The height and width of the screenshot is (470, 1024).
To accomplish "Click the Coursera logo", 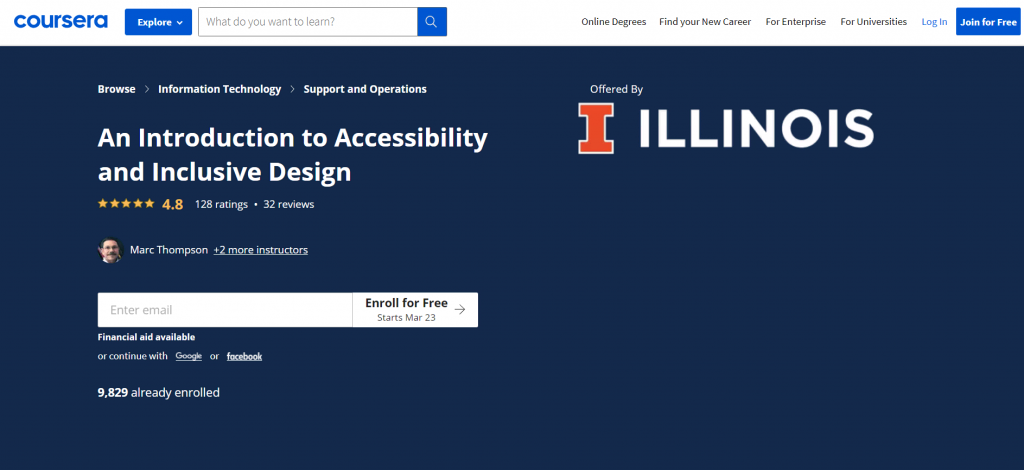I will [61, 22].
